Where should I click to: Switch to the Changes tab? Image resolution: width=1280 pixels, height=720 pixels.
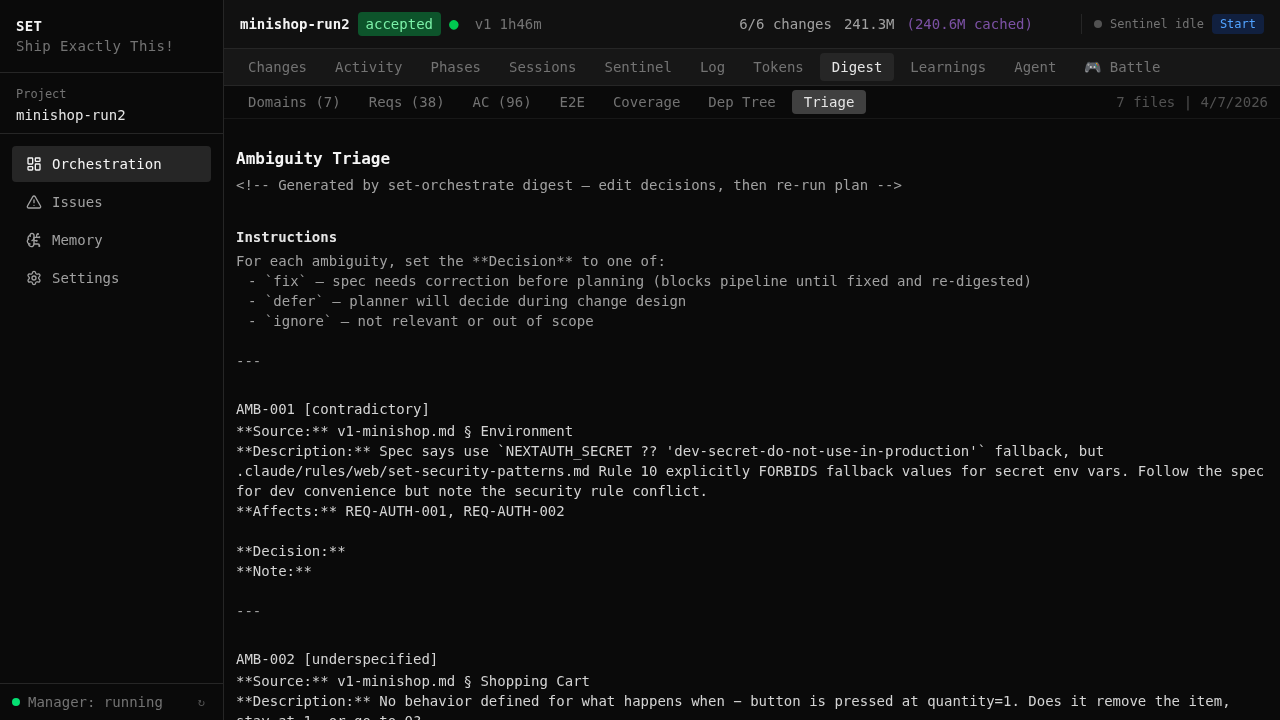277,67
